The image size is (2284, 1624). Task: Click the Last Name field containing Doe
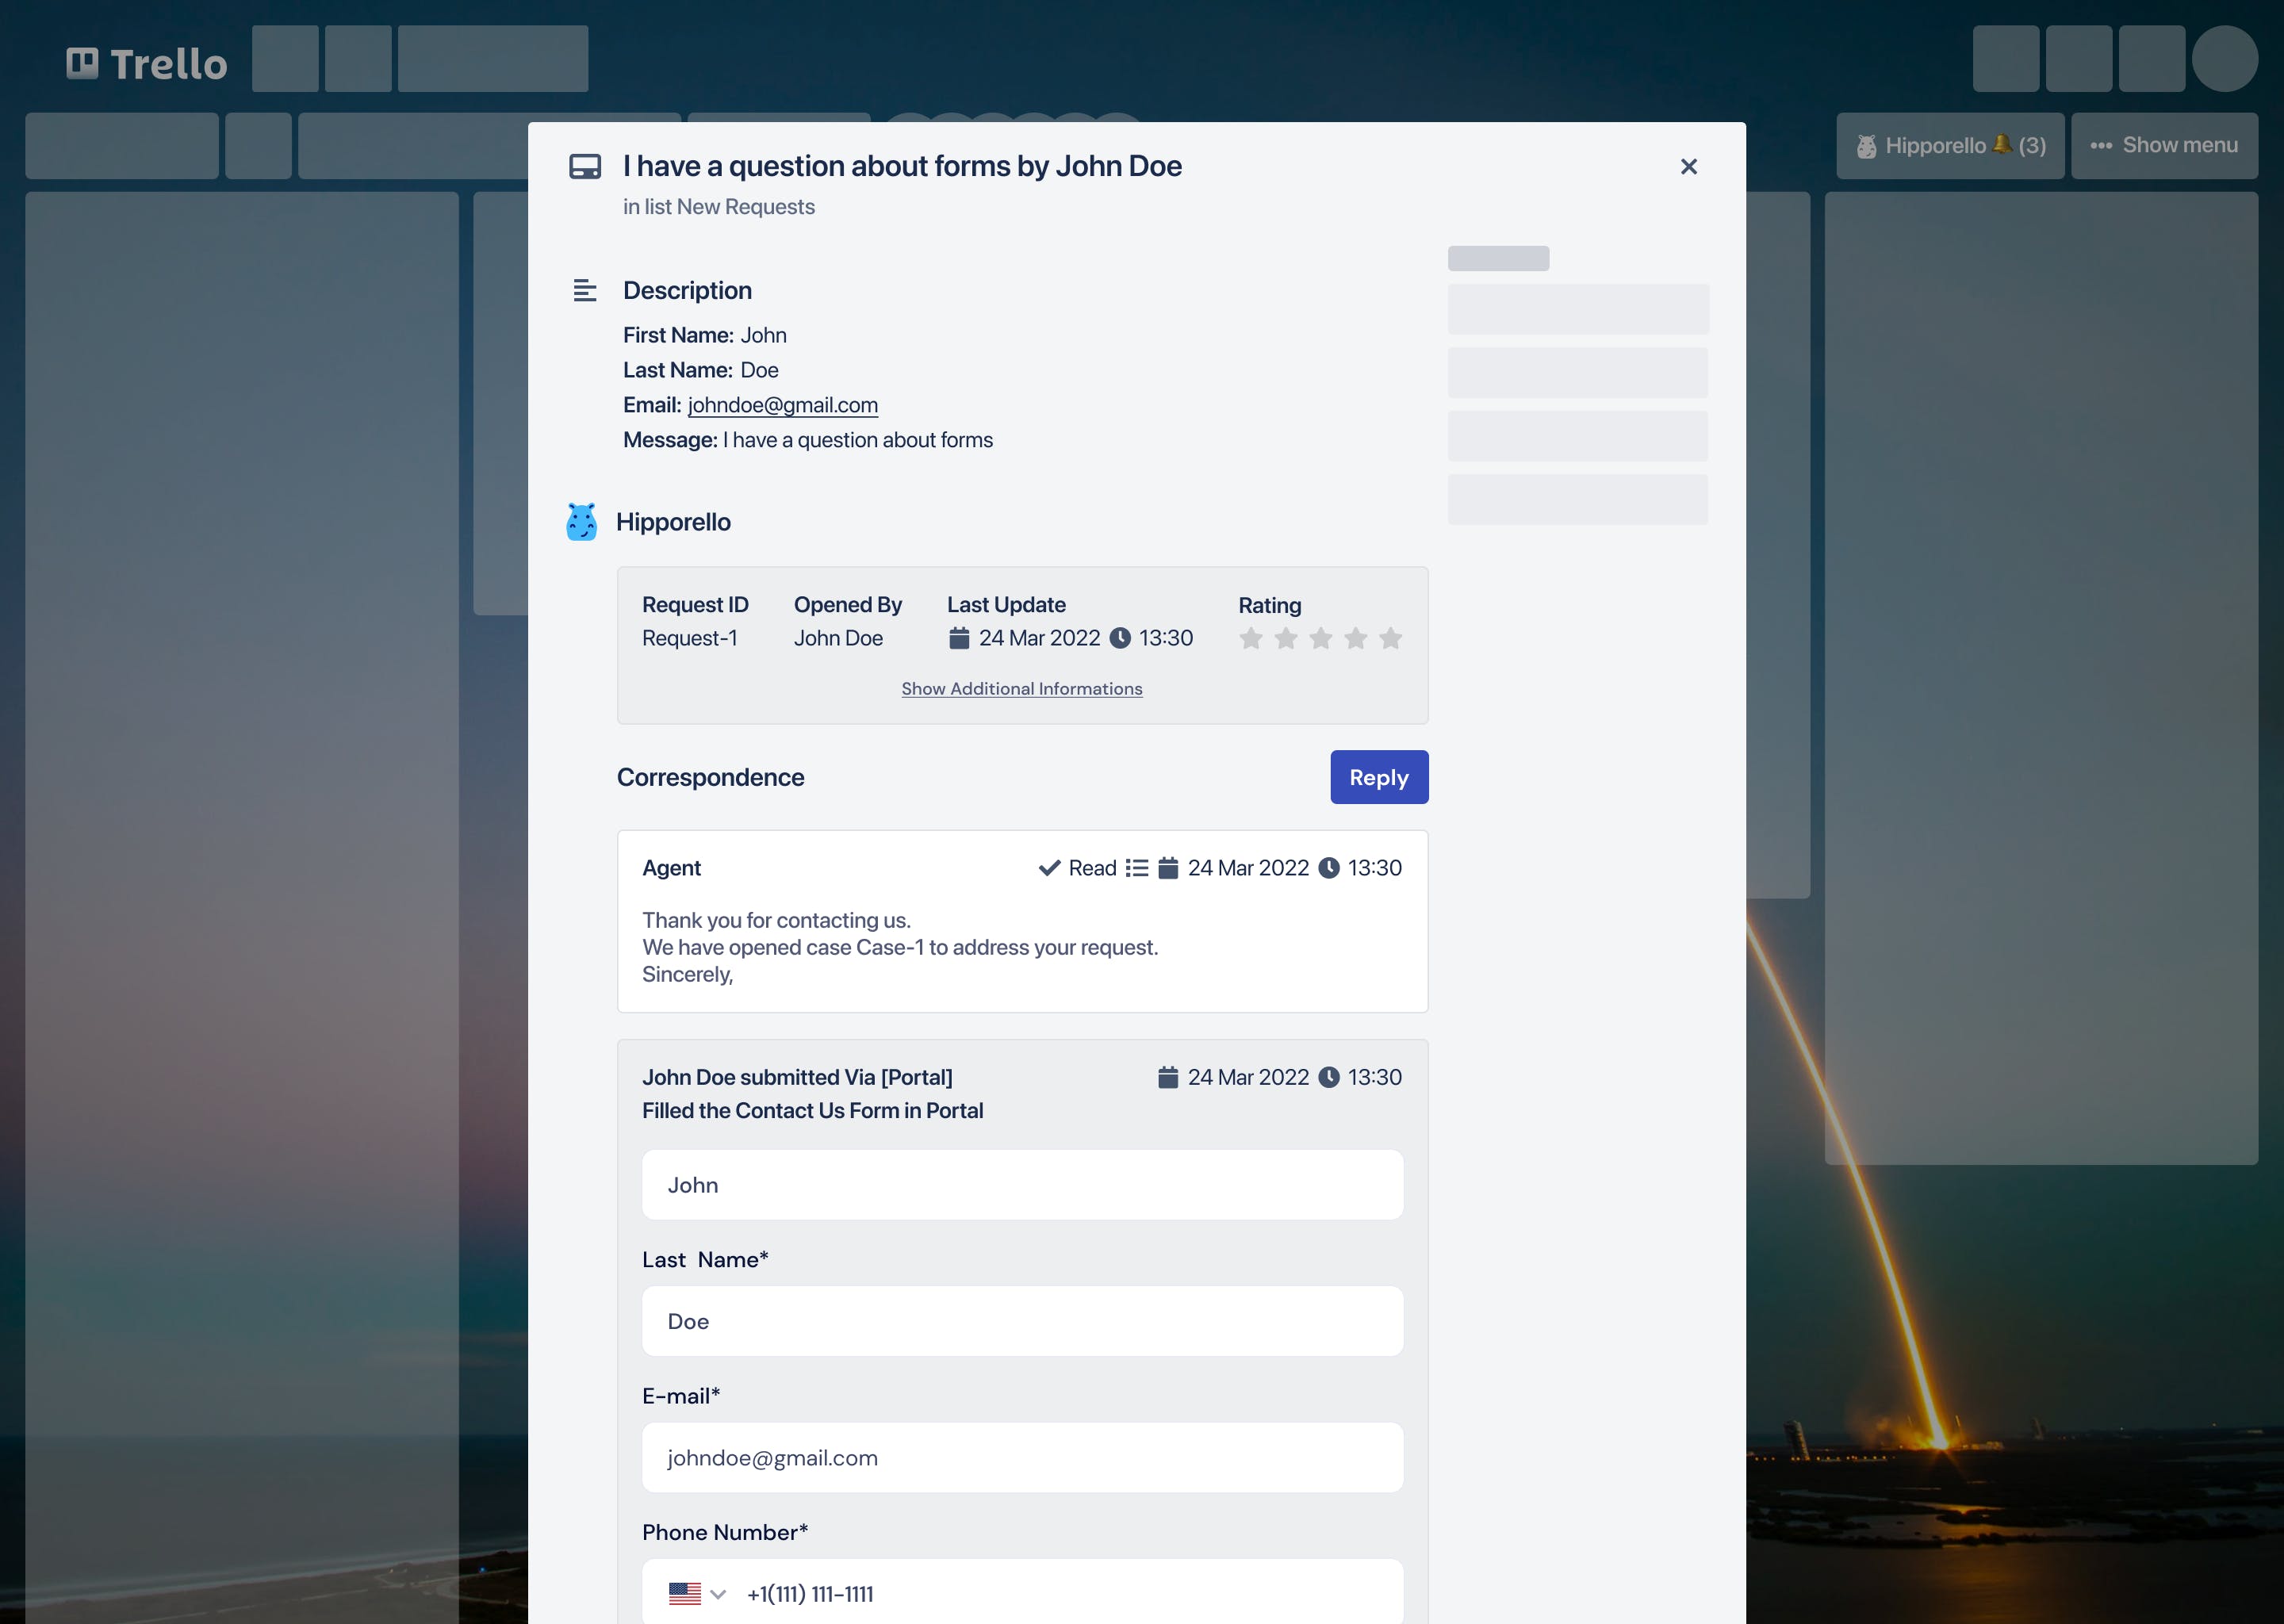[1022, 1321]
